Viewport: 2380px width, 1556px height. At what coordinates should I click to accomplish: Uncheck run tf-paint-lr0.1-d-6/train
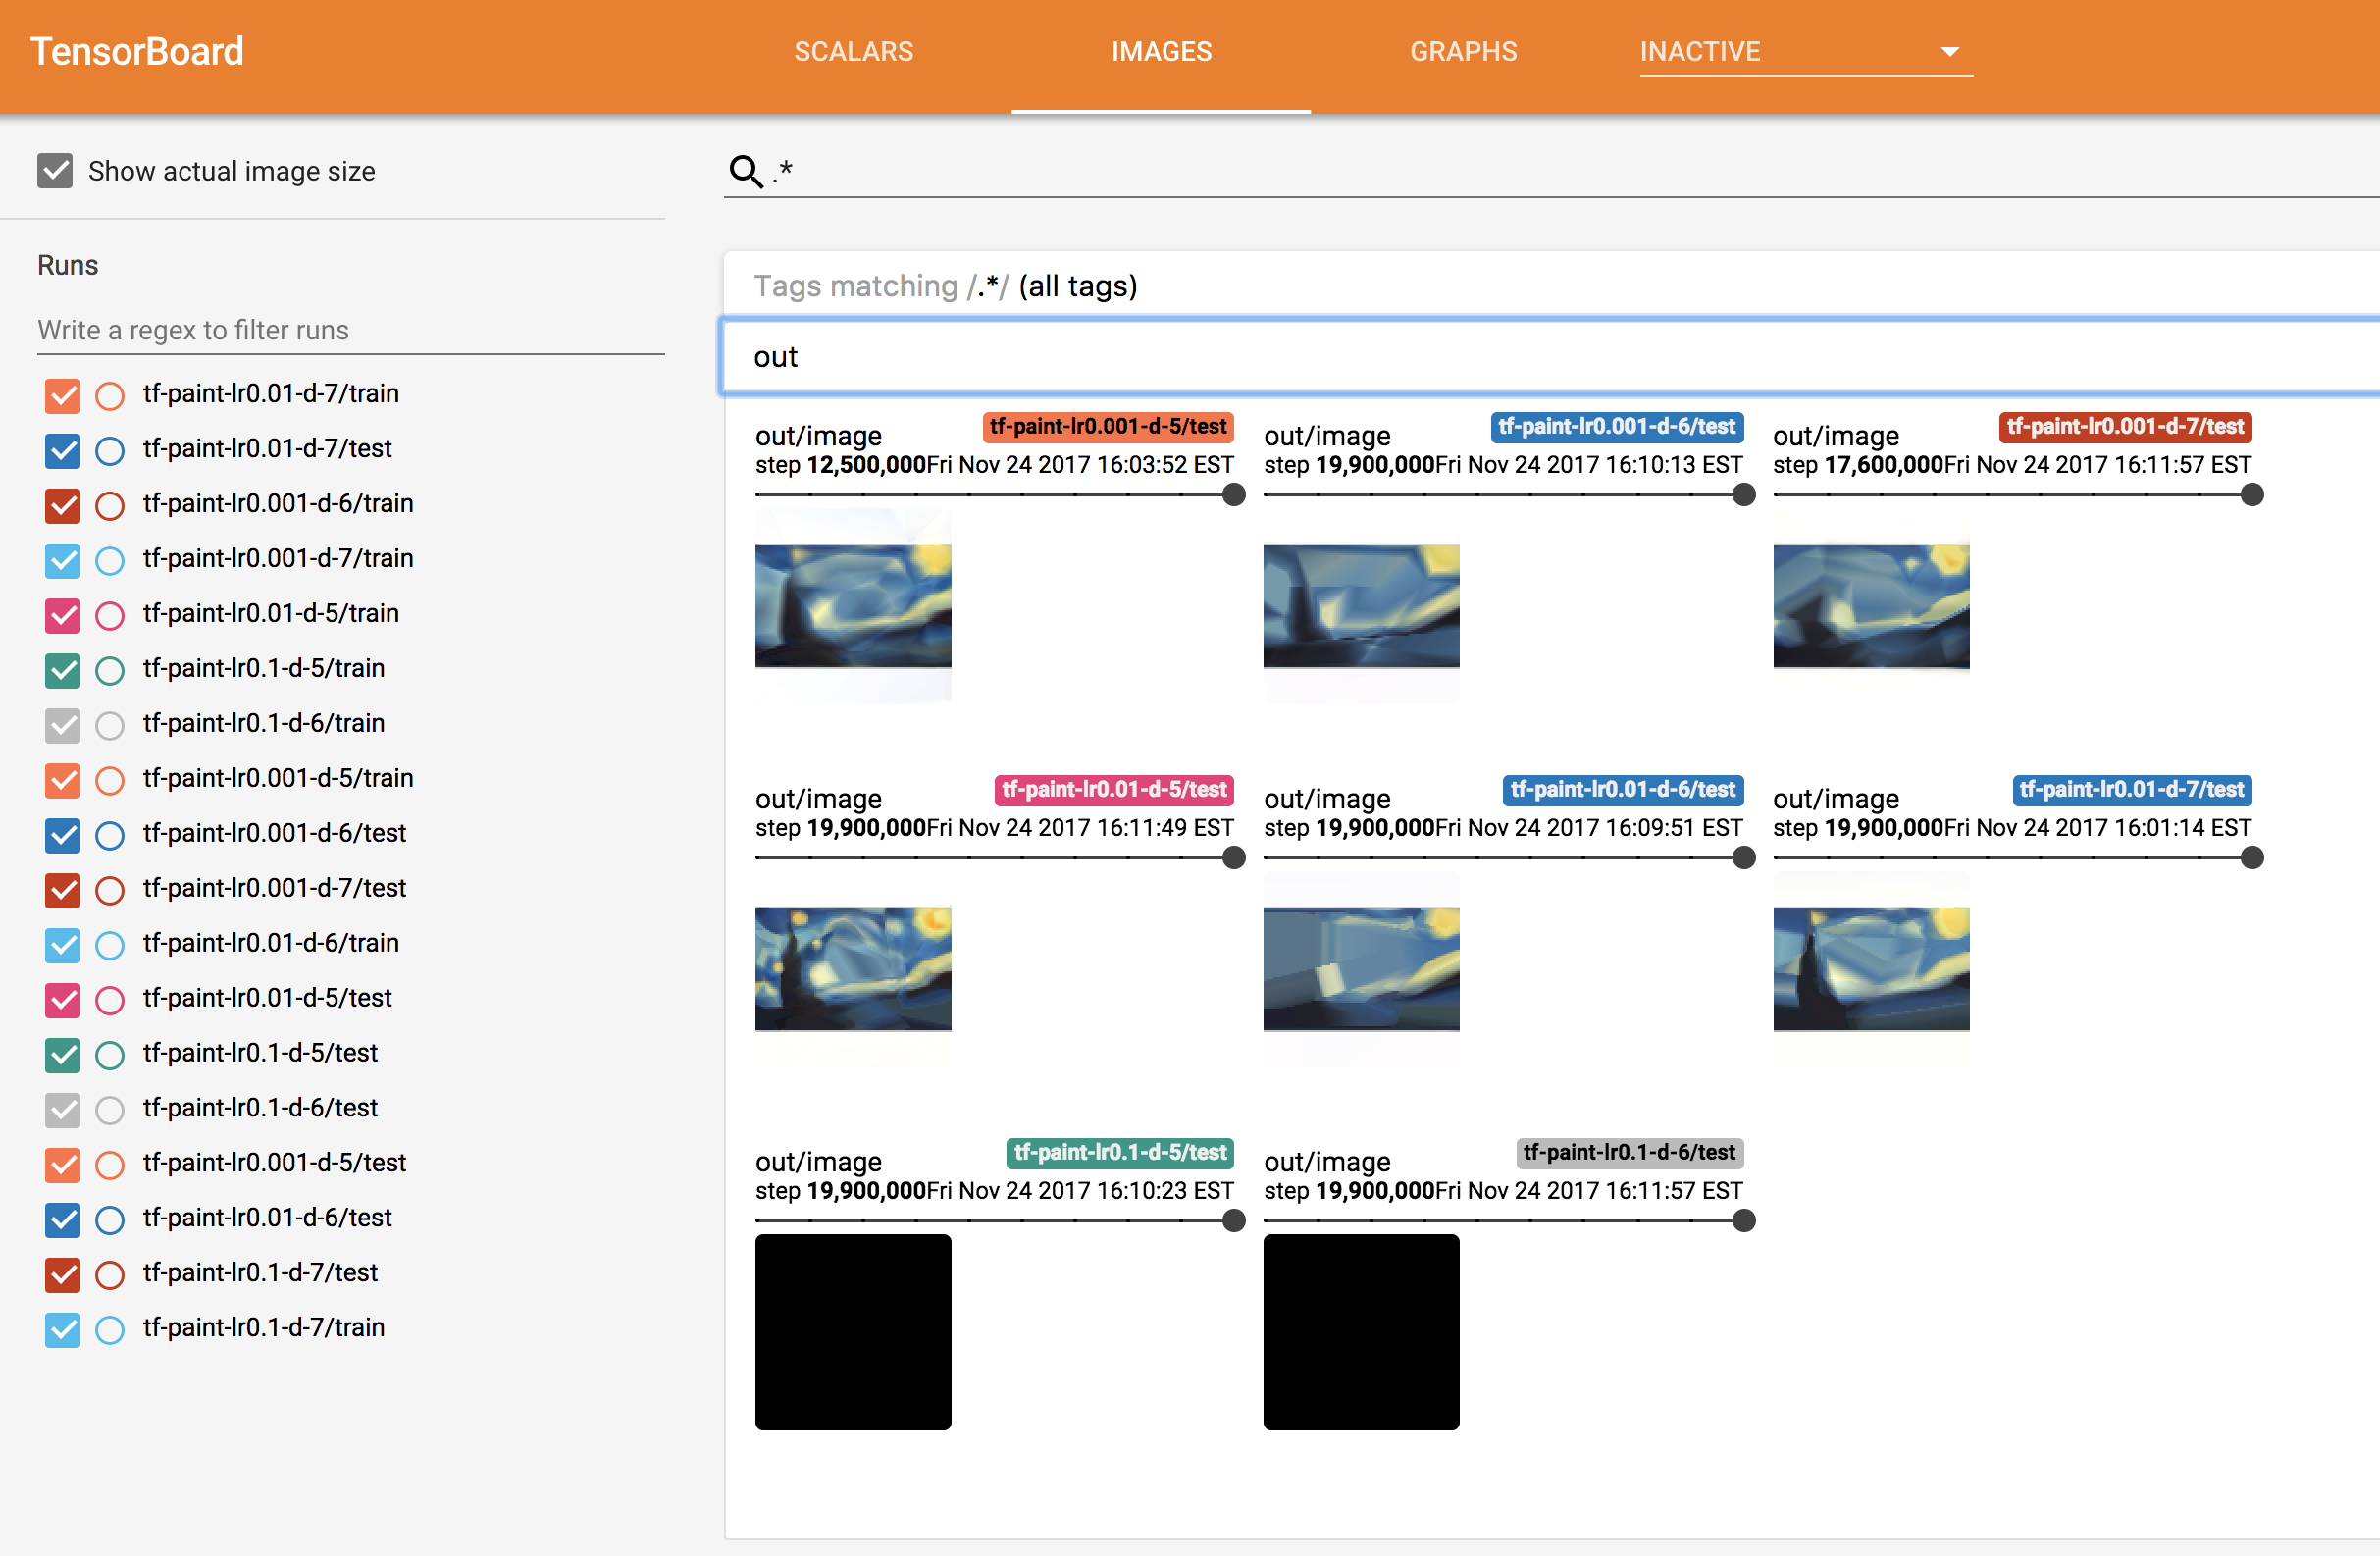point(63,725)
